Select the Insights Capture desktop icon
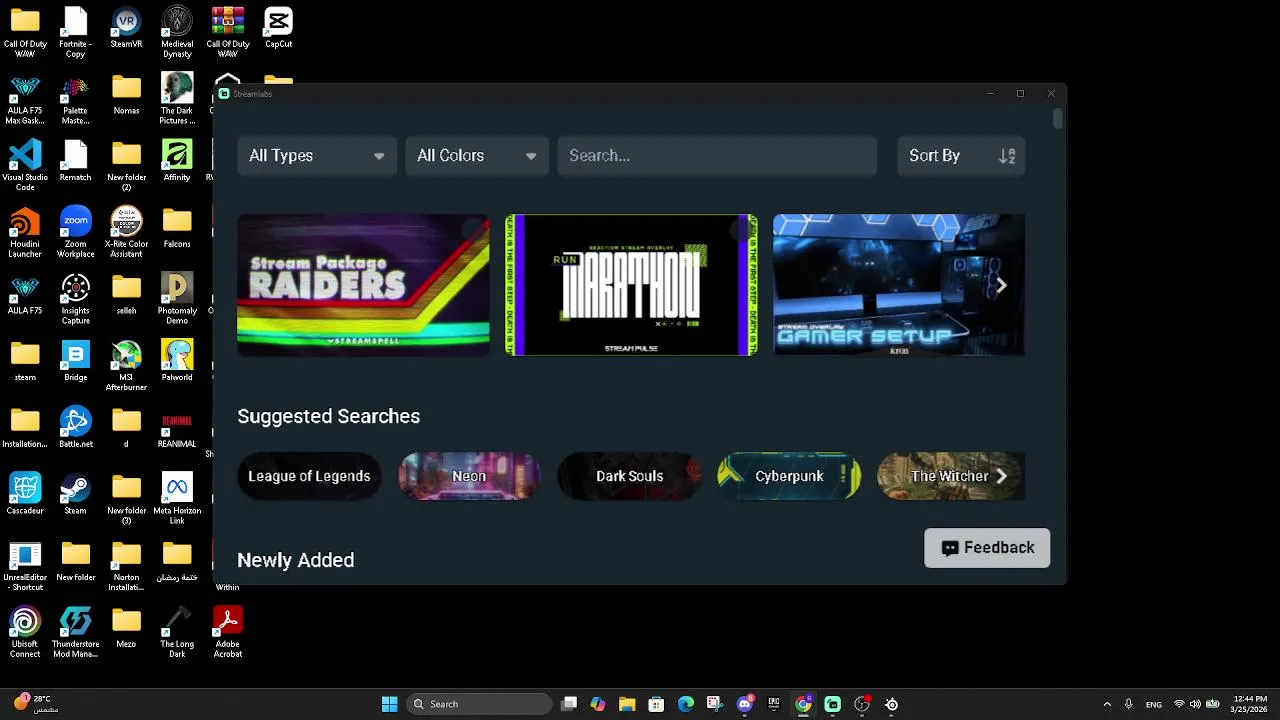 [x=76, y=300]
